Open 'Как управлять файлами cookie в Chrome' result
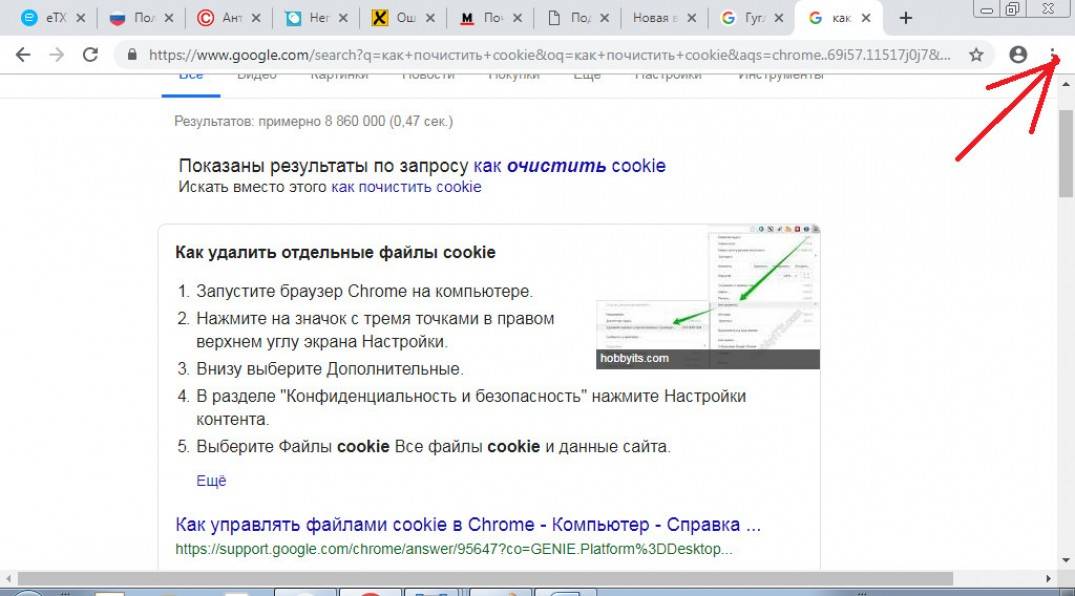This screenshot has height=596, width=1075. [467, 525]
